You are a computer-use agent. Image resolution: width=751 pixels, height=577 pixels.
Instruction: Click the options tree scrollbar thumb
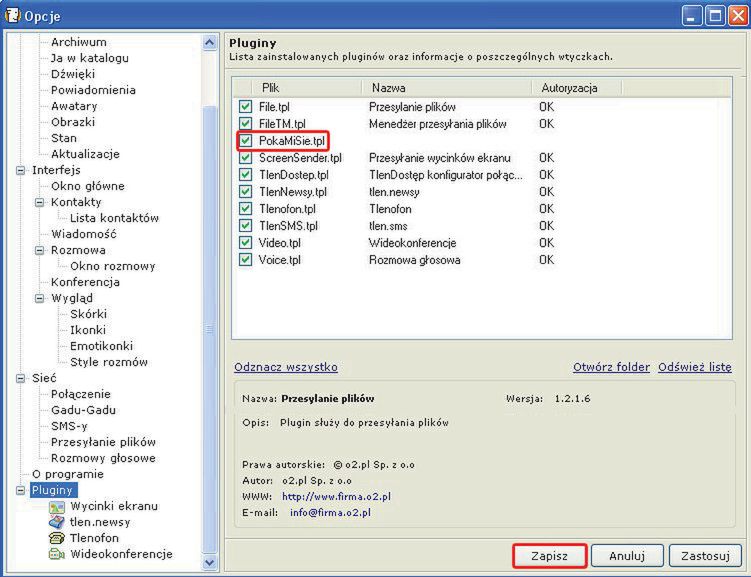(209, 329)
